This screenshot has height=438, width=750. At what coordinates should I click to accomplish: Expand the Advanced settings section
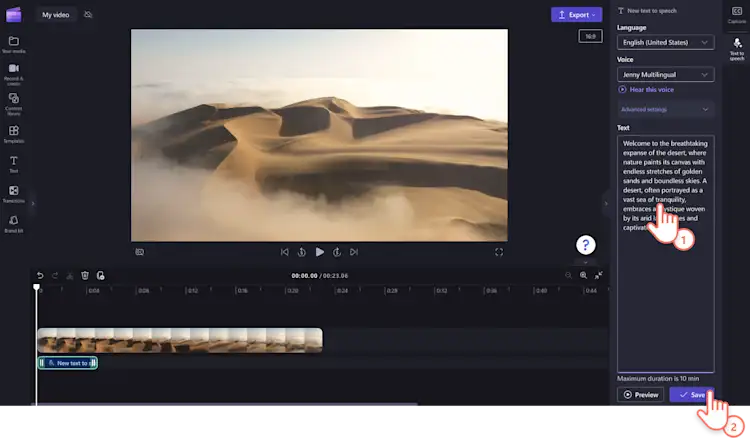[x=665, y=110]
